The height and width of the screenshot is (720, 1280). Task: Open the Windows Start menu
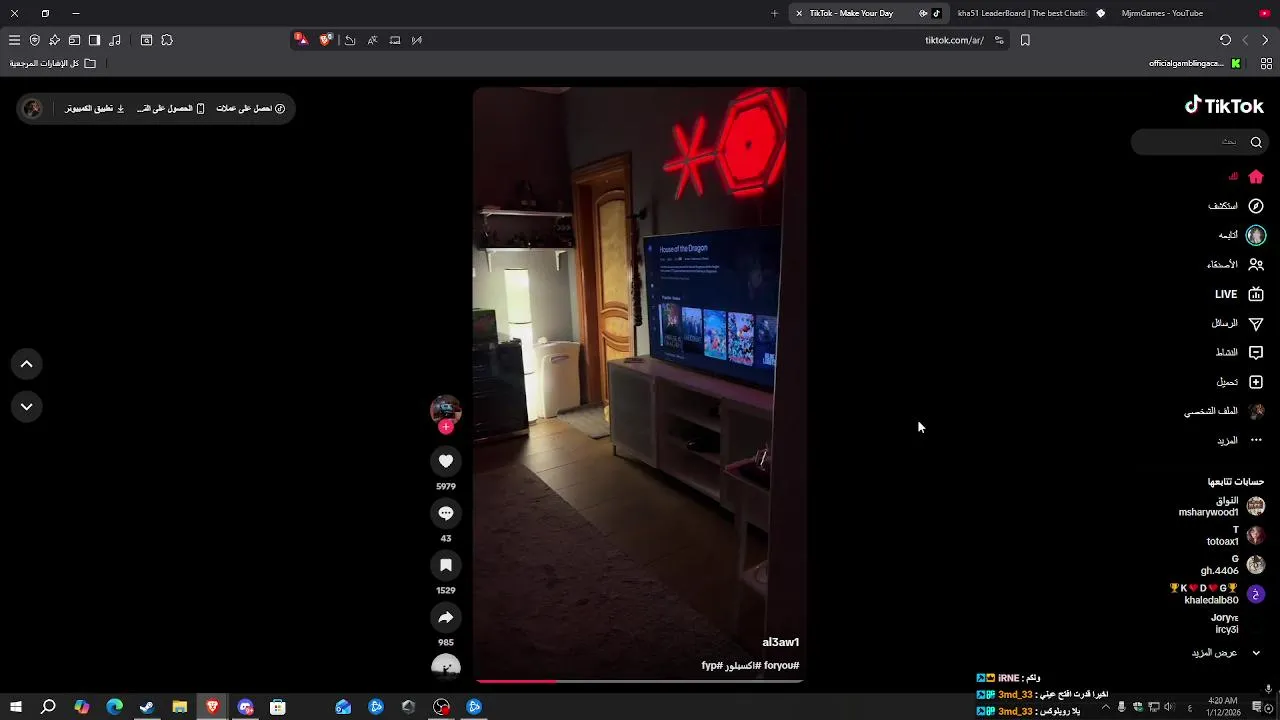pyautogui.click(x=16, y=707)
